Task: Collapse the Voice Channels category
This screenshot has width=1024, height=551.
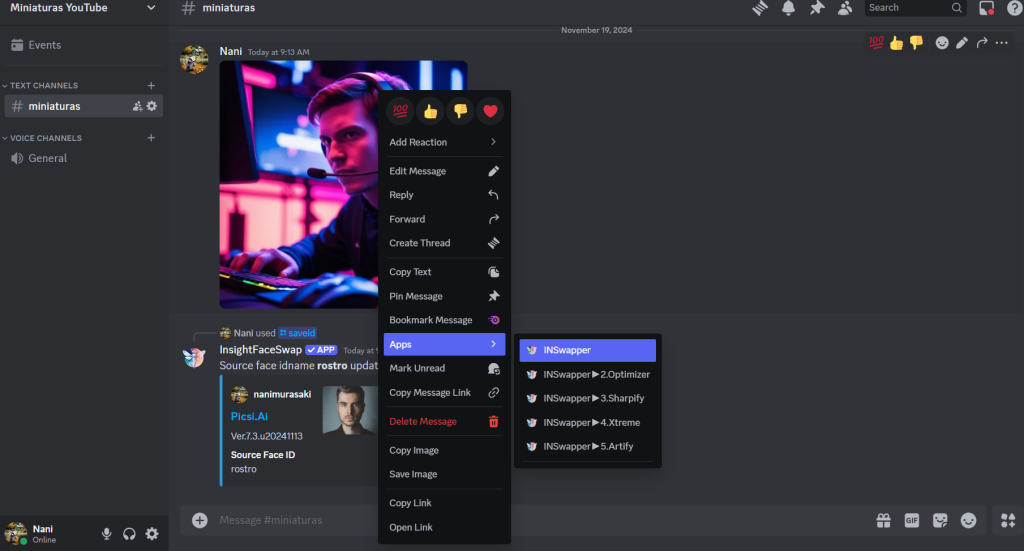Action: (46, 138)
